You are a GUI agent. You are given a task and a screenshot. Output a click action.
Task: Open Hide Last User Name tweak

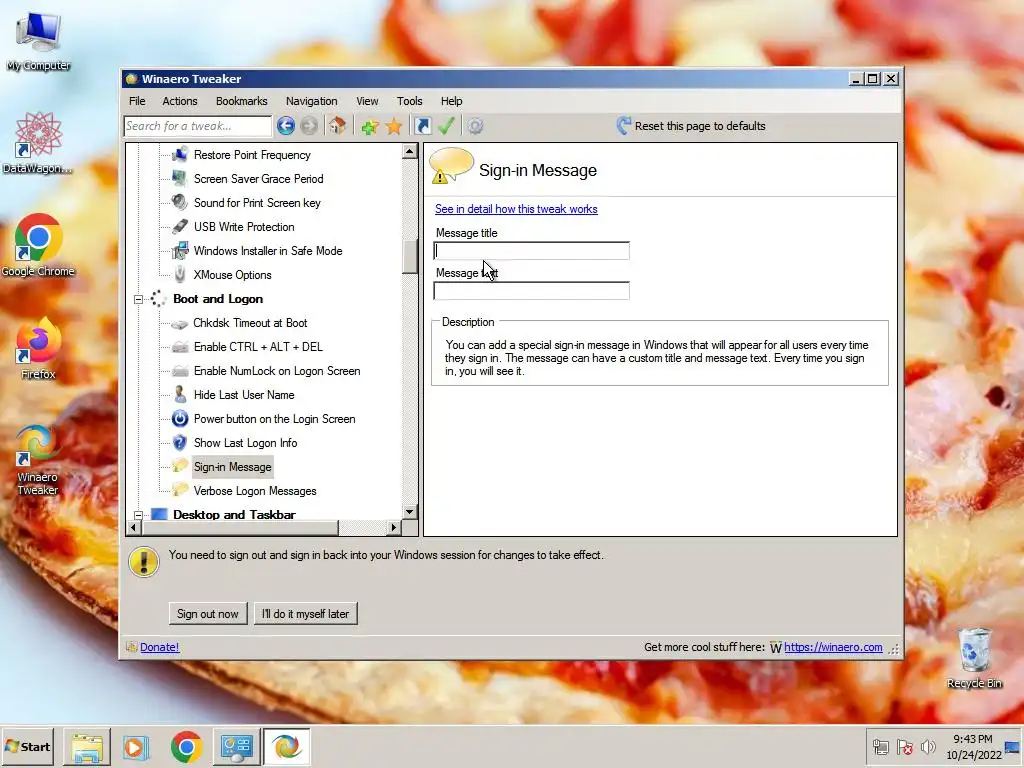244,395
